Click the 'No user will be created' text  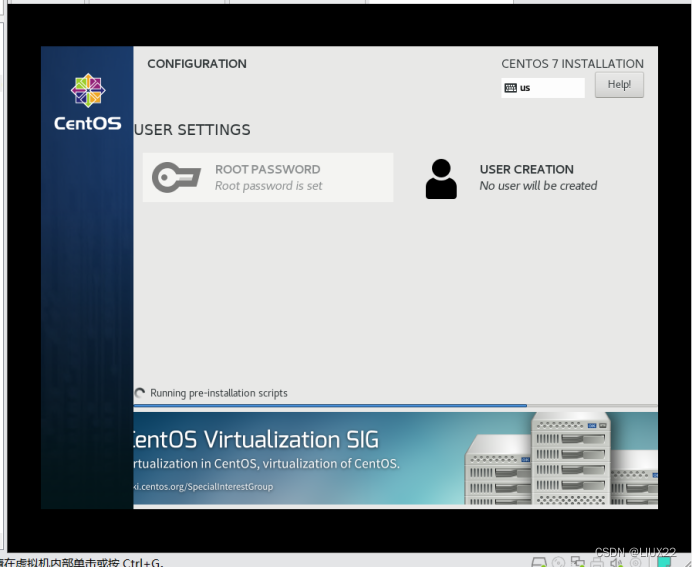(x=538, y=186)
